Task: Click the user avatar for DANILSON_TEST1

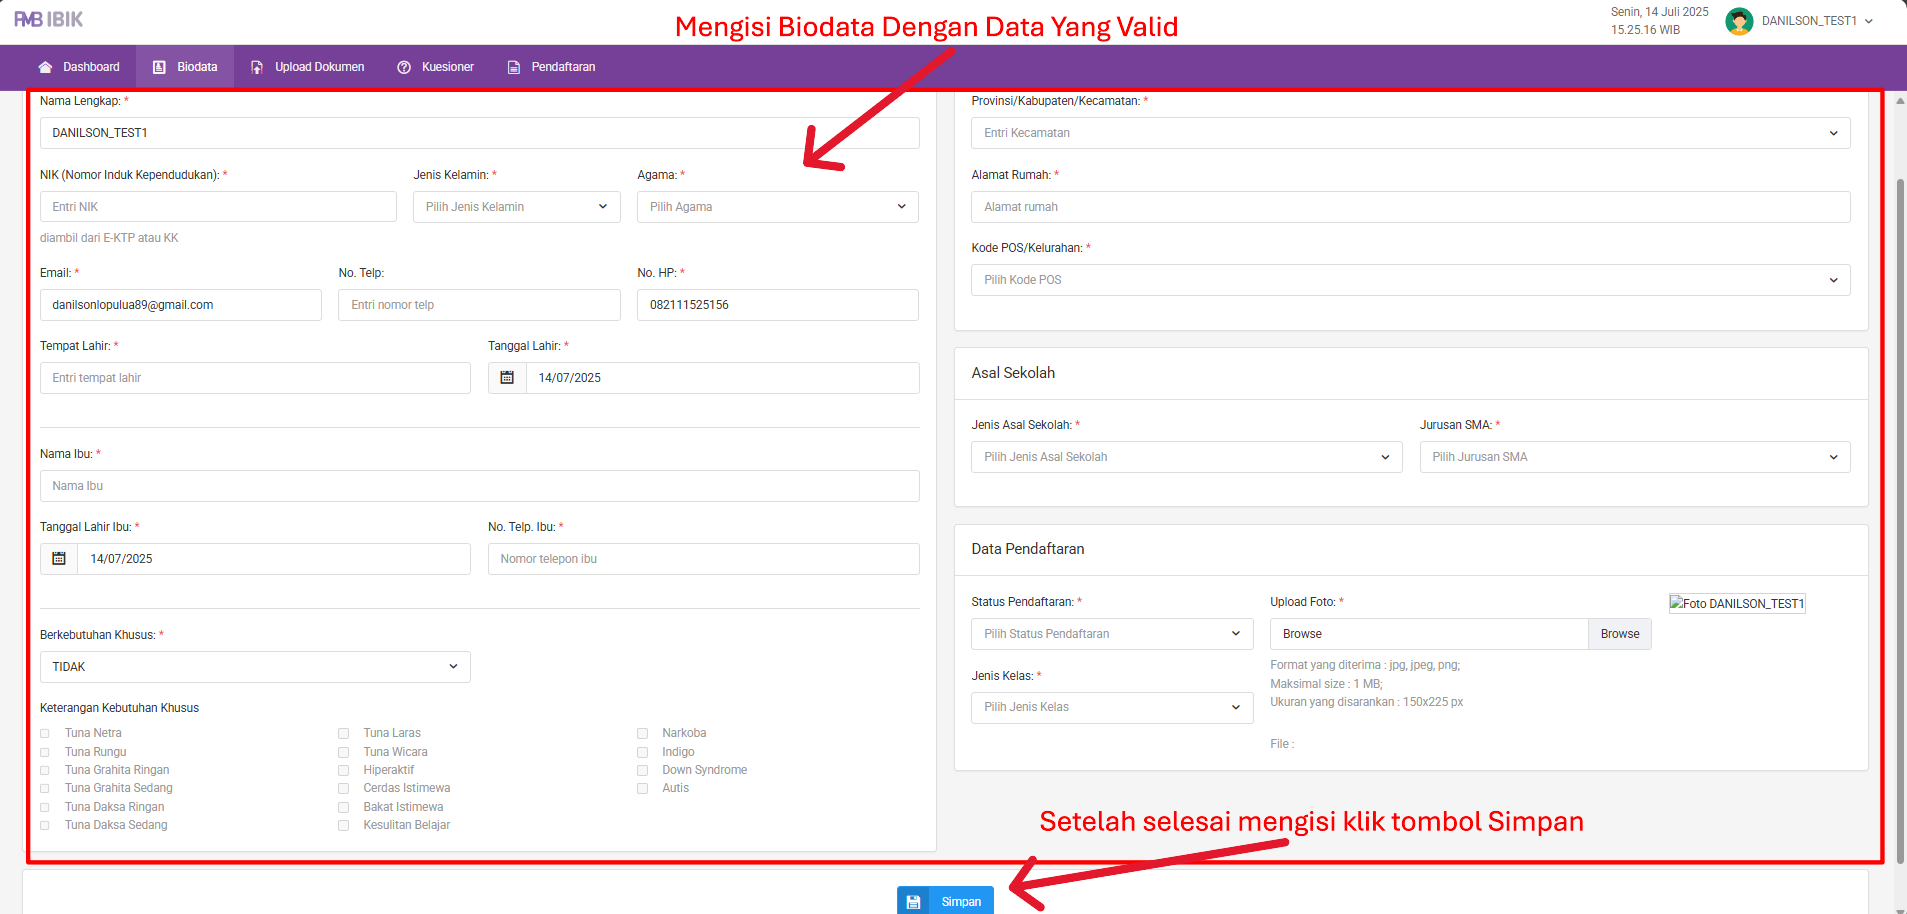Action: [x=1739, y=21]
